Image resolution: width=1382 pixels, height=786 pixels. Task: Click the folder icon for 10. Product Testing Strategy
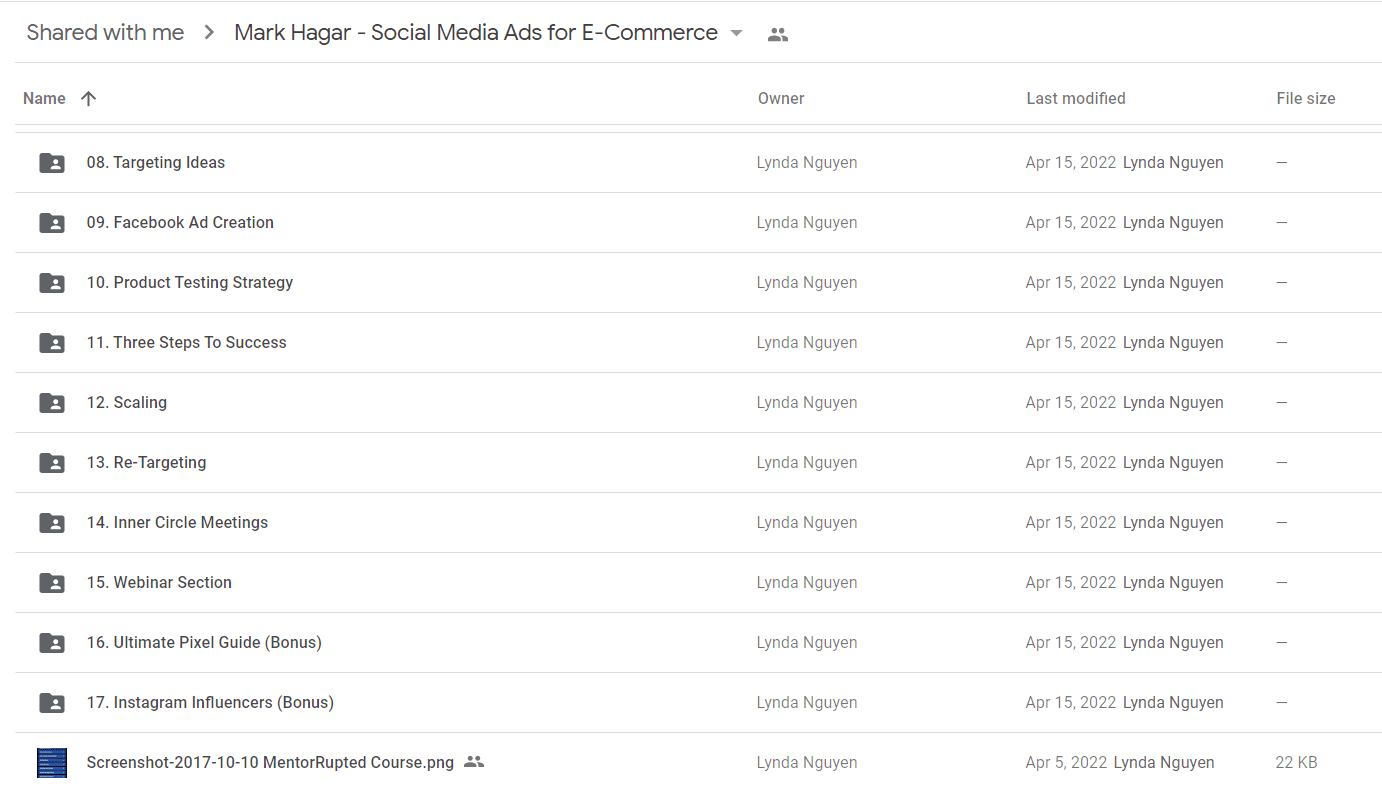[52, 283]
